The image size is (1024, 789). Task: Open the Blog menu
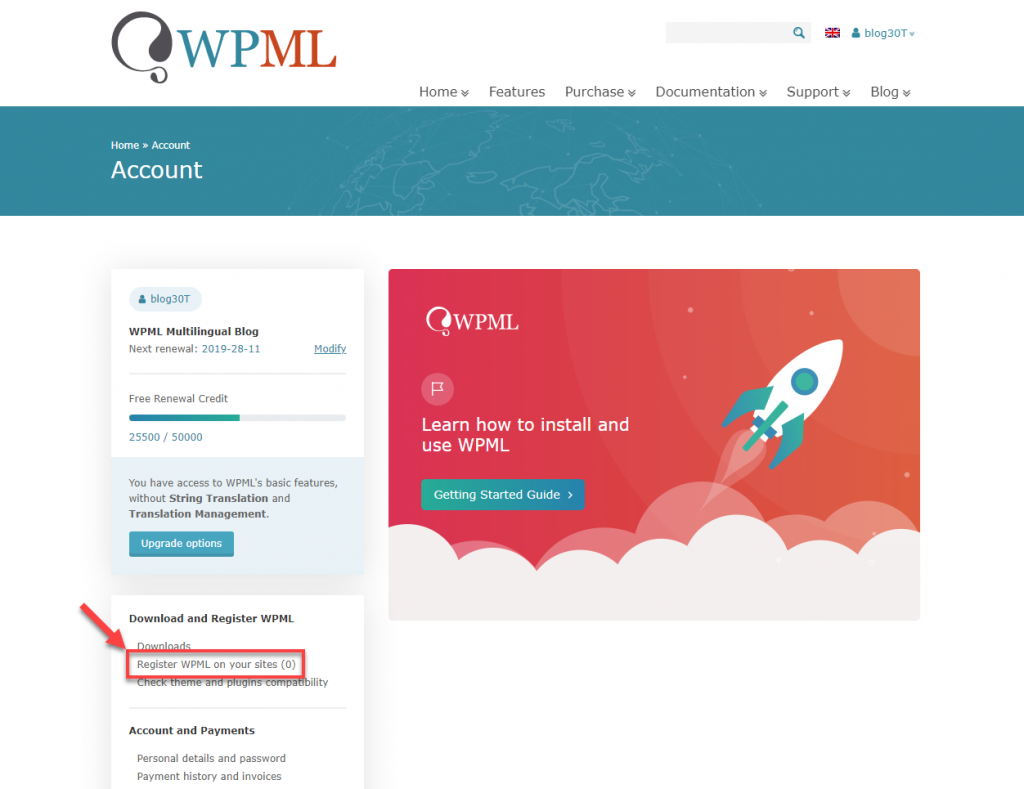click(x=889, y=92)
